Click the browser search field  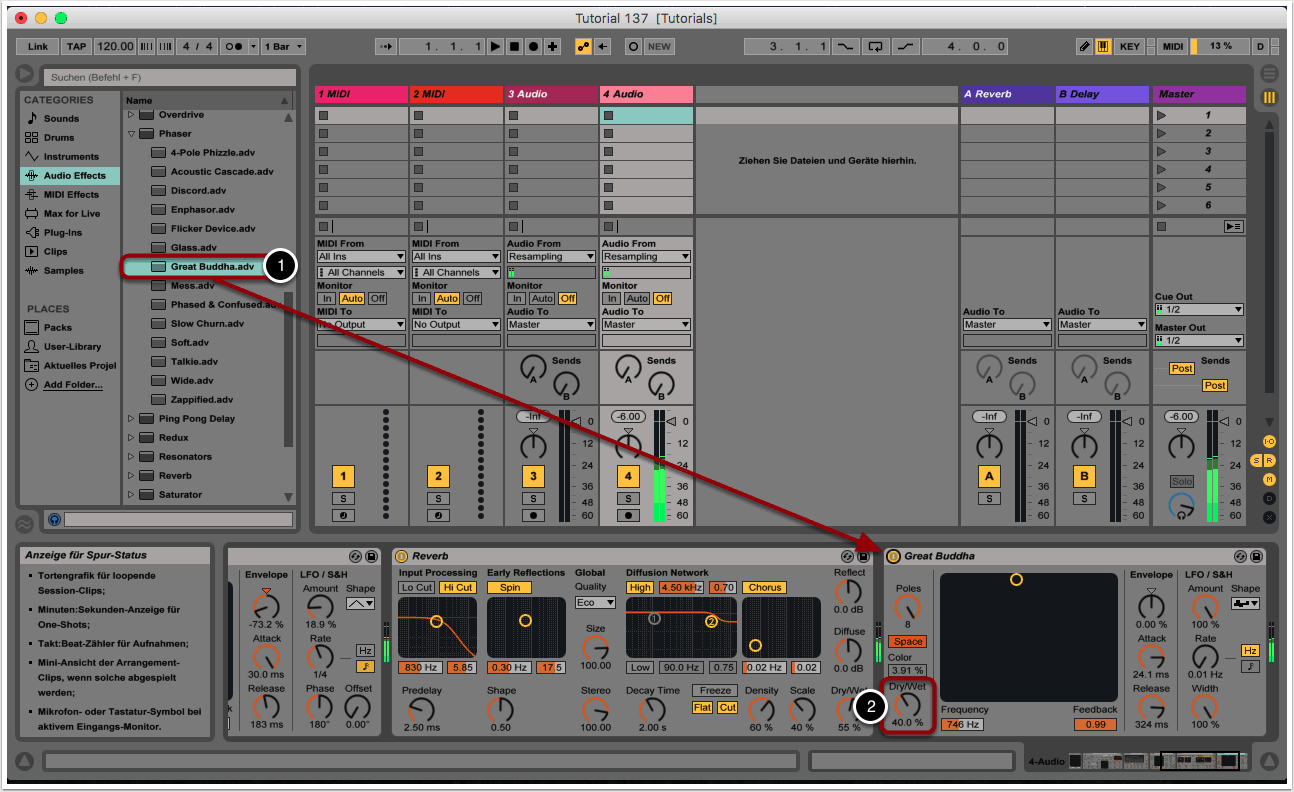coord(170,77)
